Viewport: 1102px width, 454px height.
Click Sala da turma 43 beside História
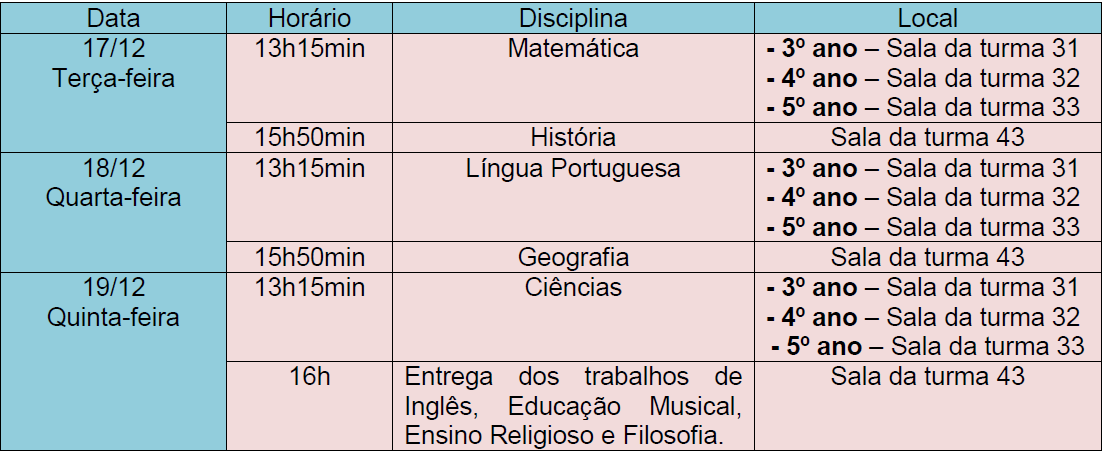click(927, 137)
